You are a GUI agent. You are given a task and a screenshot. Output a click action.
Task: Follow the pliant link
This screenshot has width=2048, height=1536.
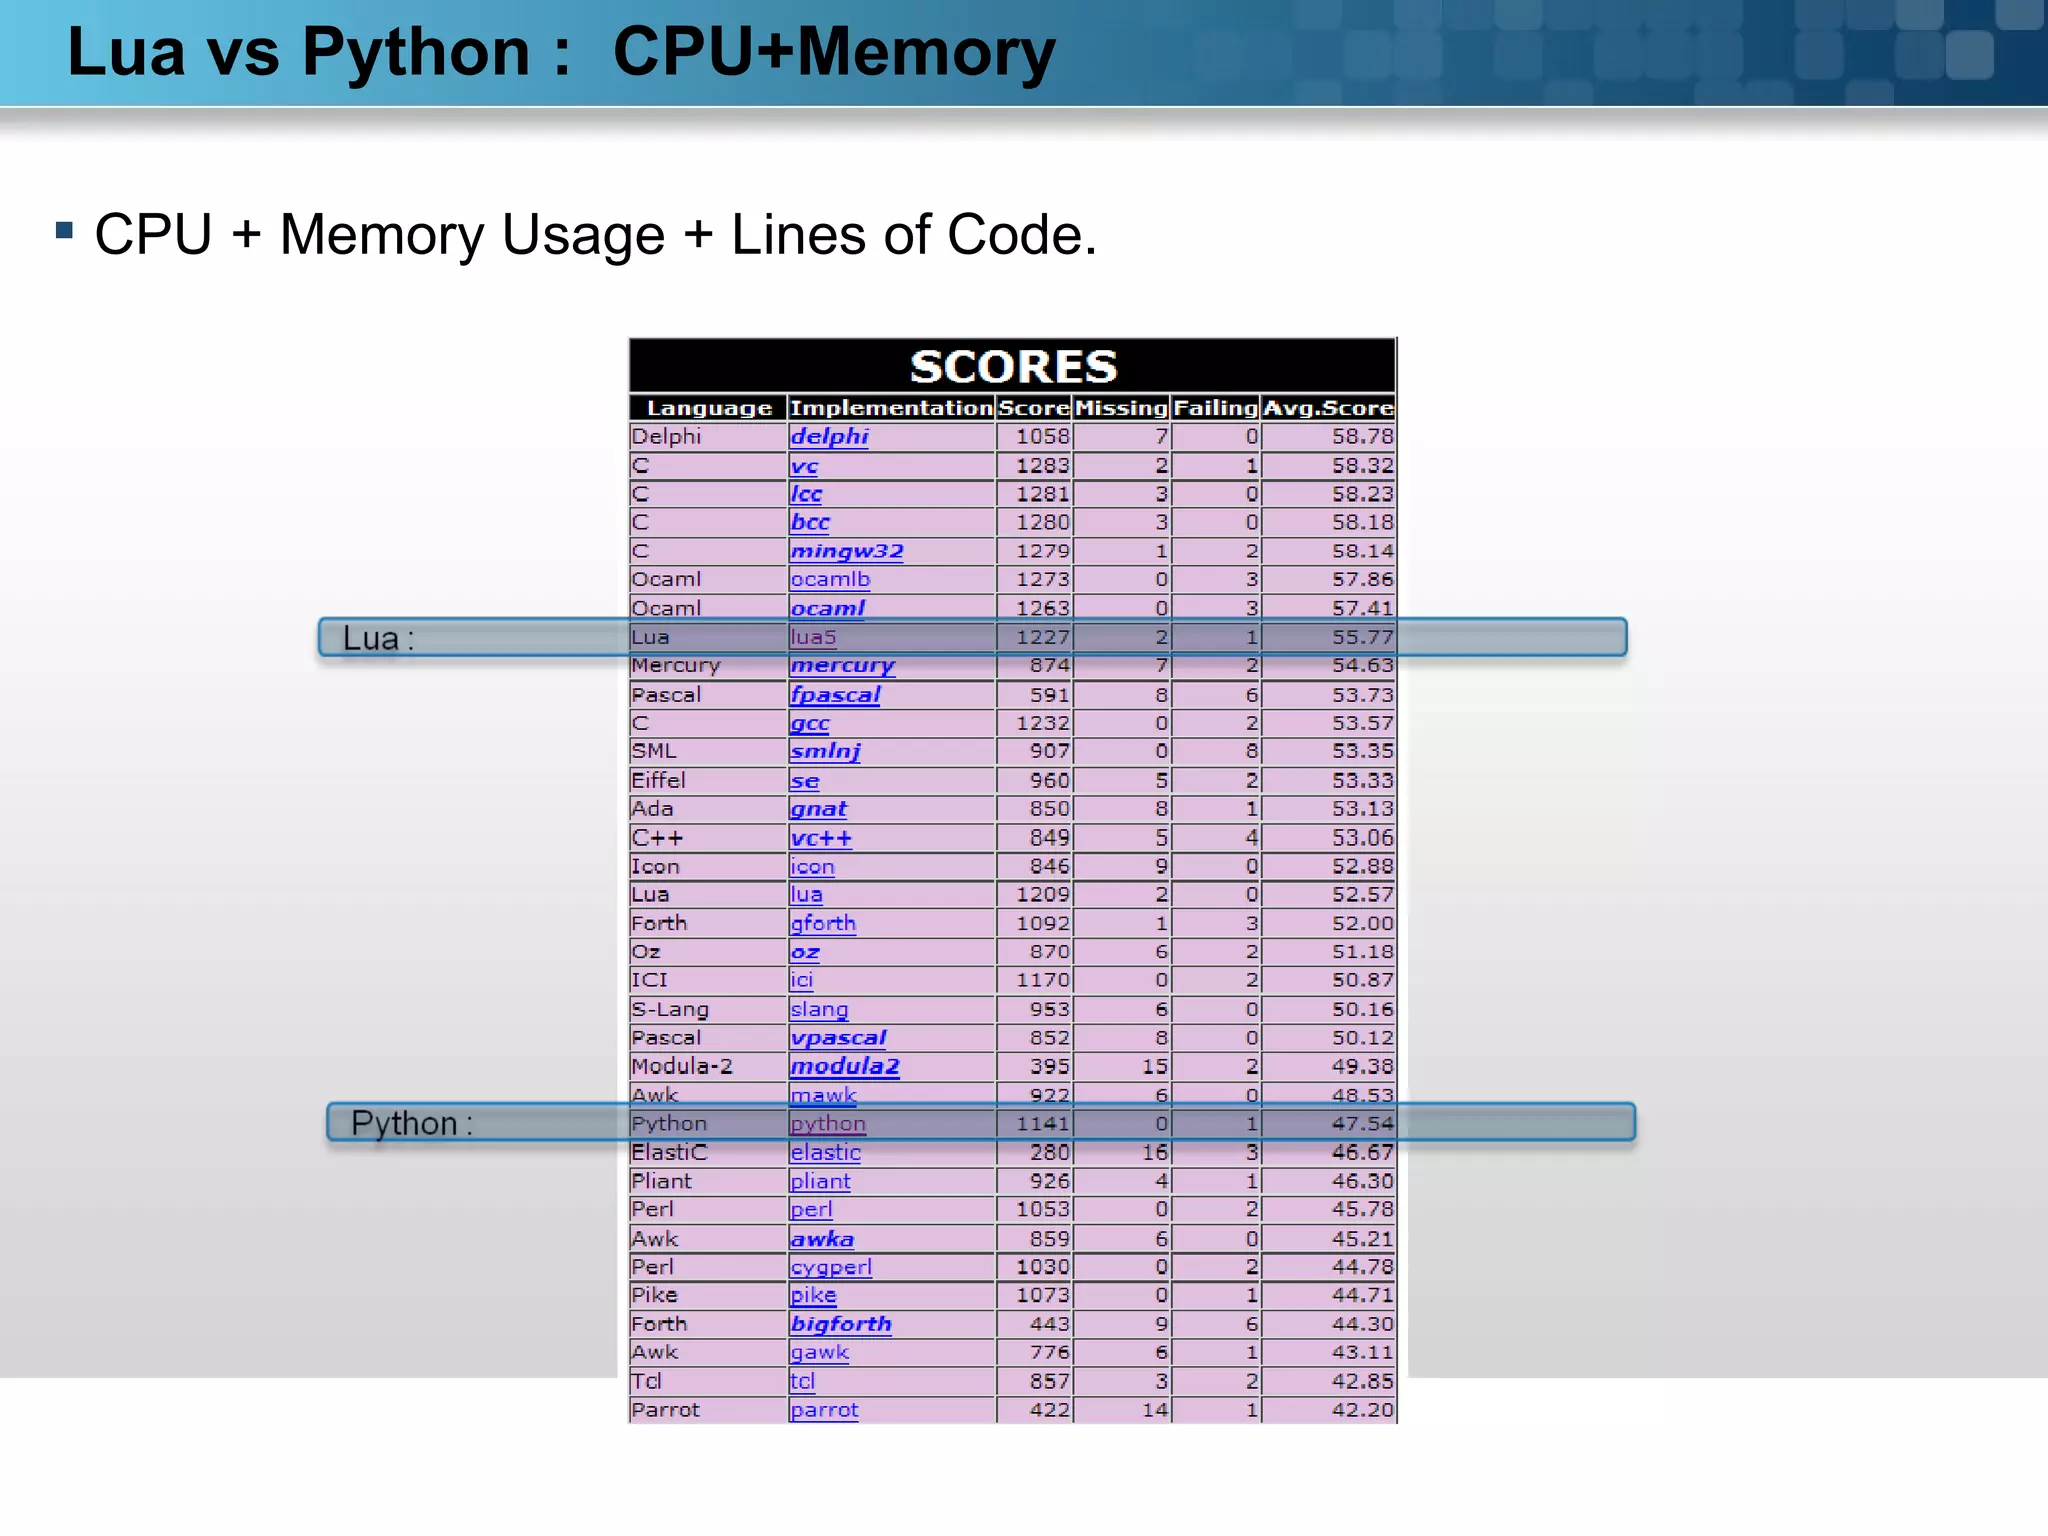820,1182
